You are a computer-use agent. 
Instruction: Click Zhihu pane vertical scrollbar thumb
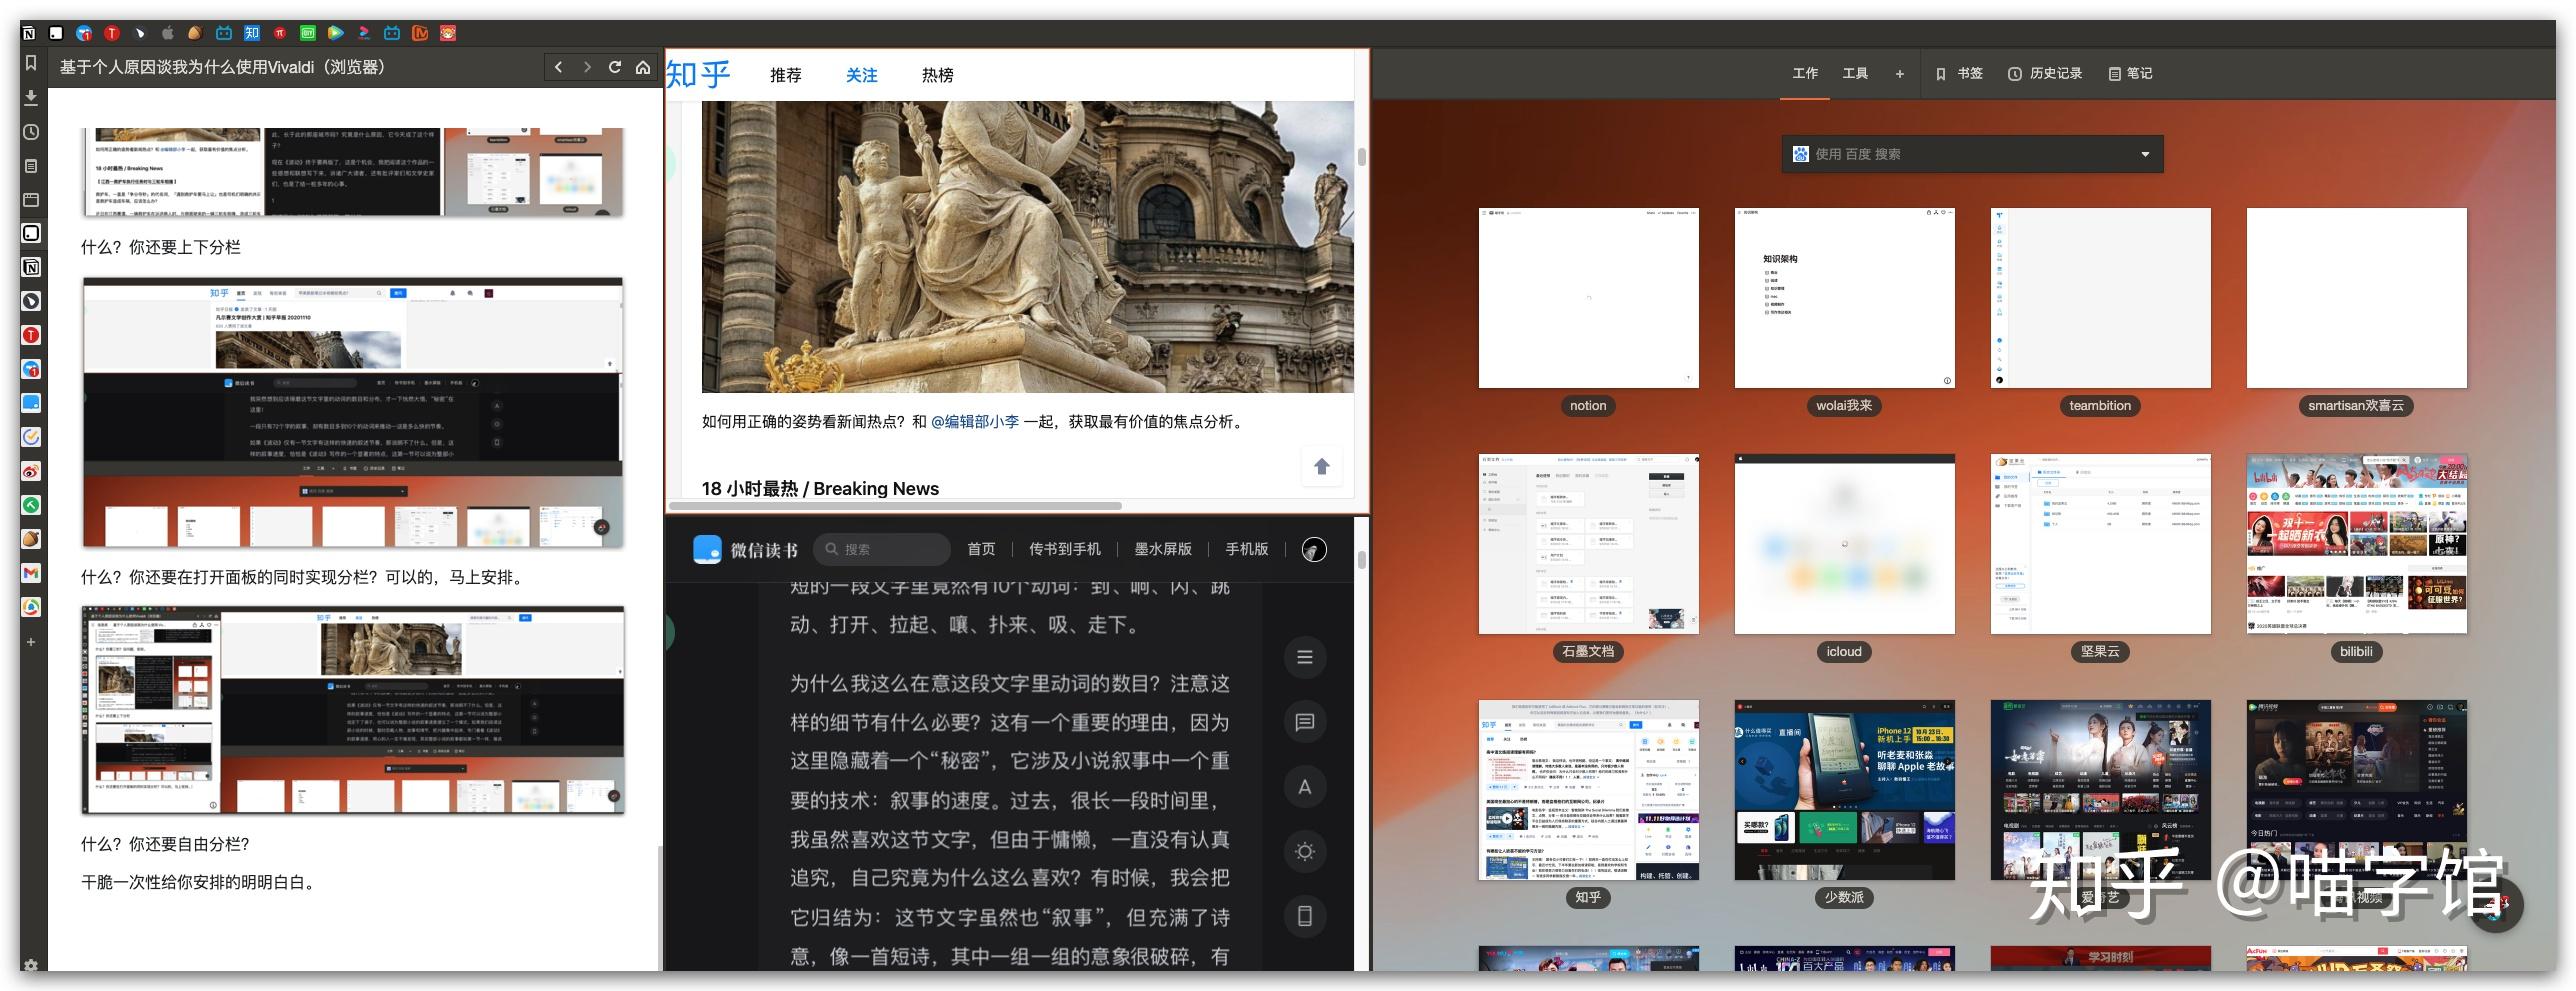point(1361,157)
